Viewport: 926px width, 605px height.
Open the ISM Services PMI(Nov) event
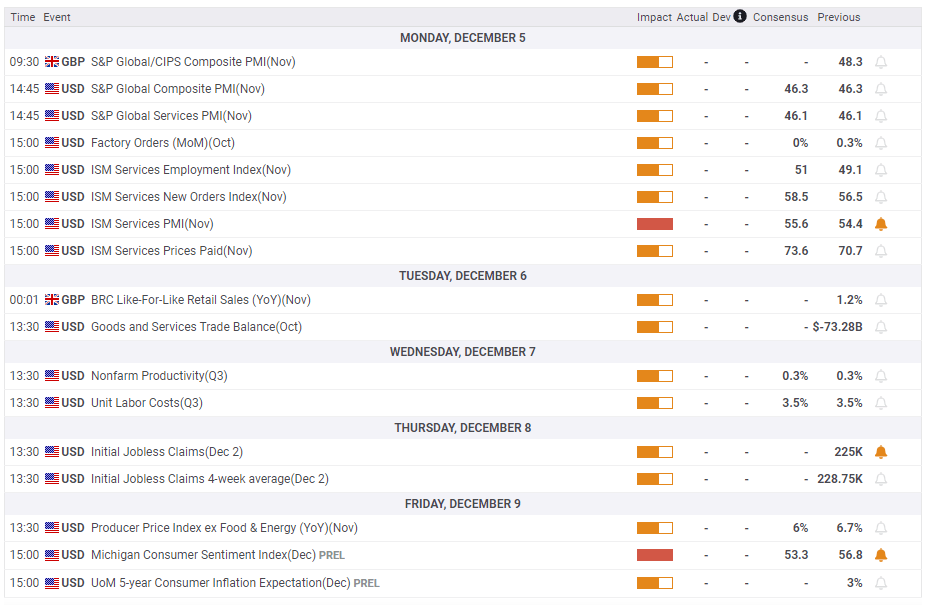click(x=152, y=224)
